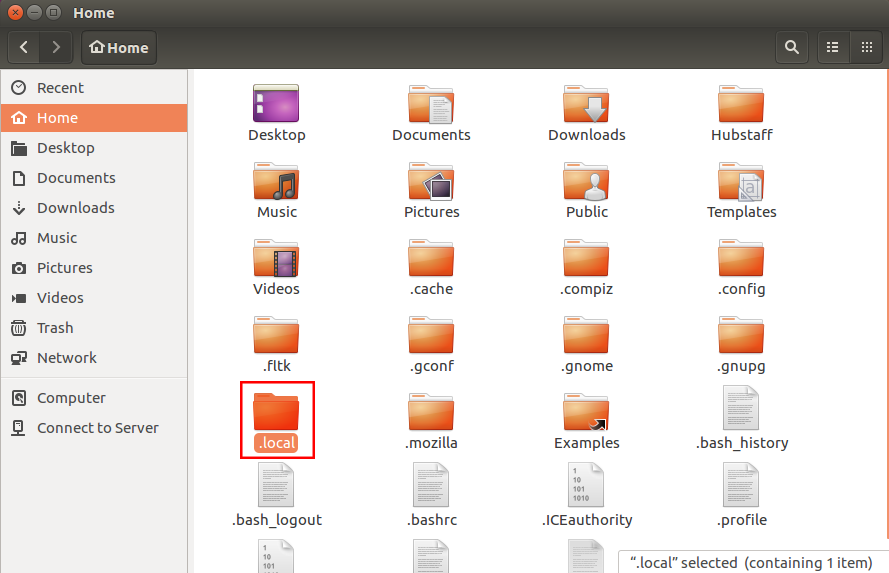The width and height of the screenshot is (889, 573).
Task: Select Home in the sidebar
Action: pos(94,118)
